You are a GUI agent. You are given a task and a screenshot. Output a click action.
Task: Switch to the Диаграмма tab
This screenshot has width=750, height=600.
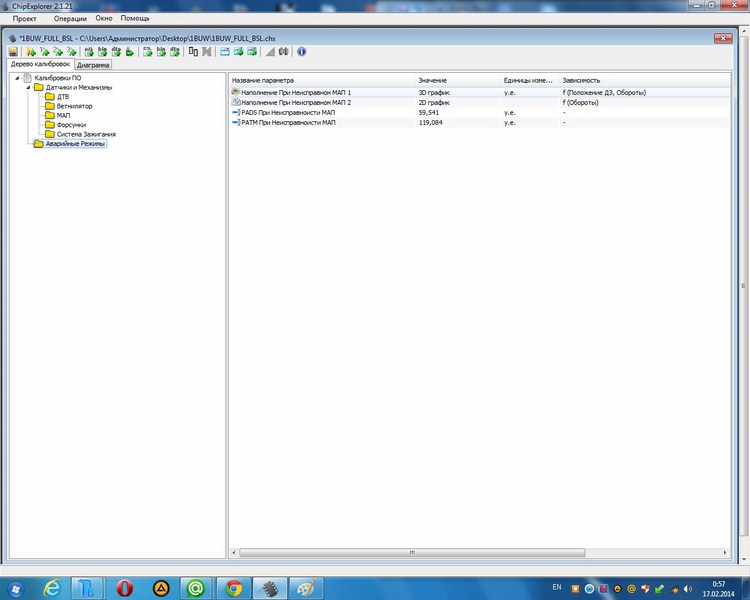[93, 65]
